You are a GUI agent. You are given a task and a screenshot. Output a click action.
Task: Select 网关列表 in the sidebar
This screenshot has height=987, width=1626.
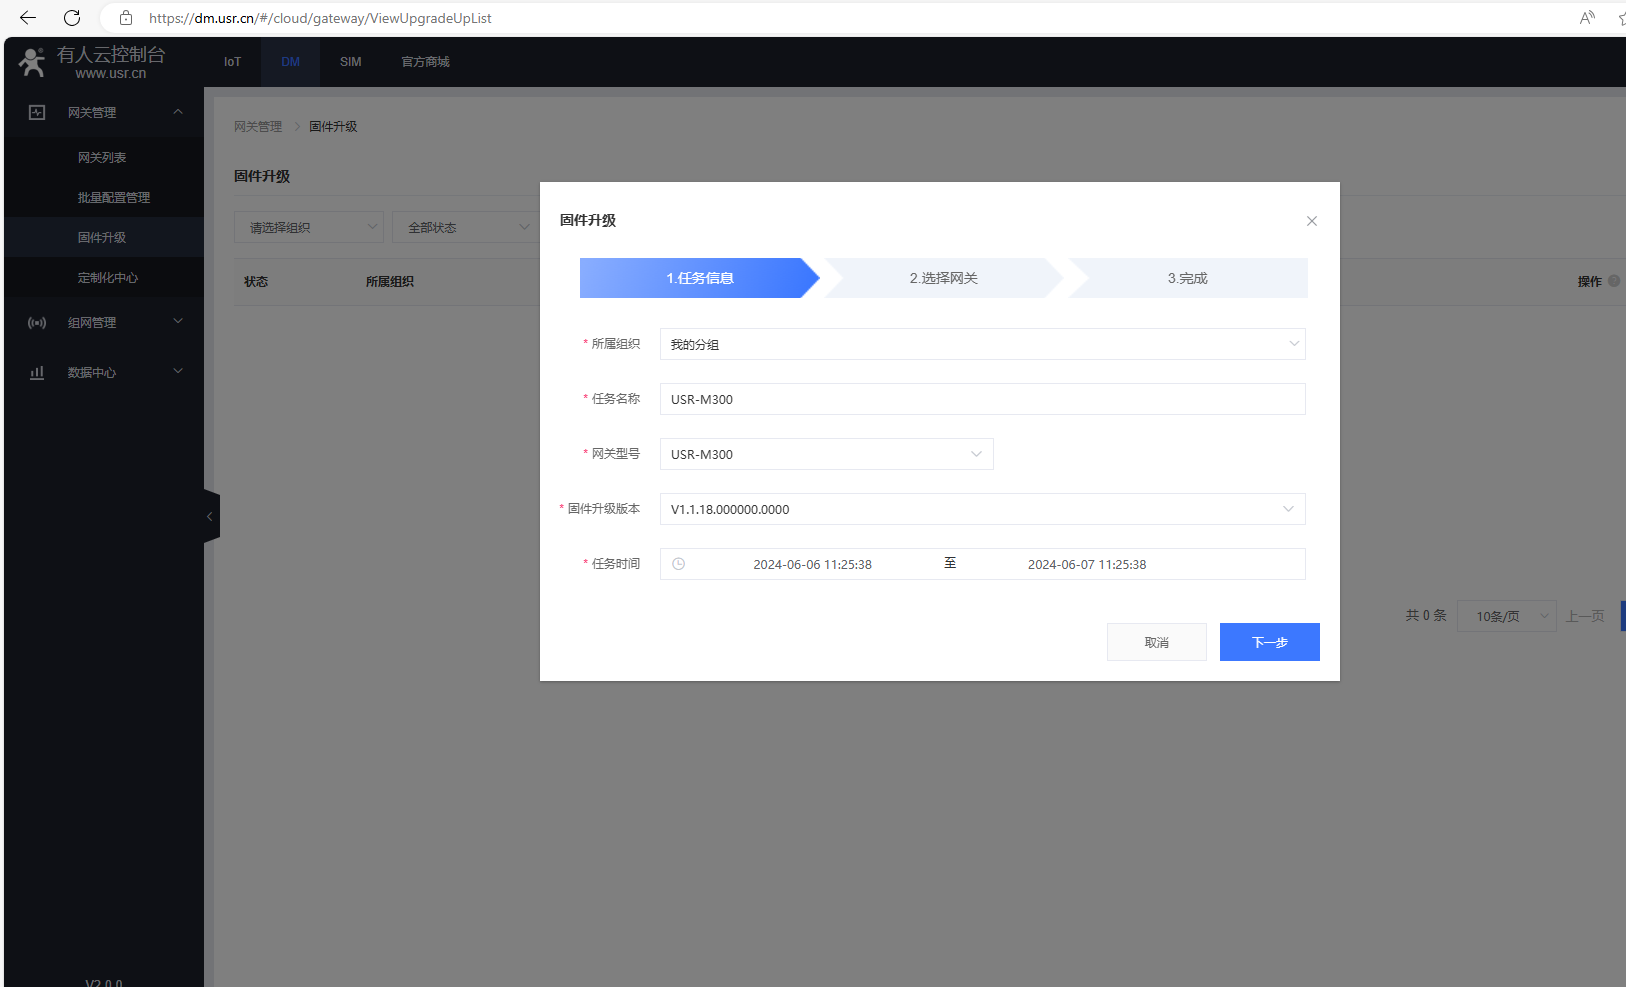click(x=102, y=158)
